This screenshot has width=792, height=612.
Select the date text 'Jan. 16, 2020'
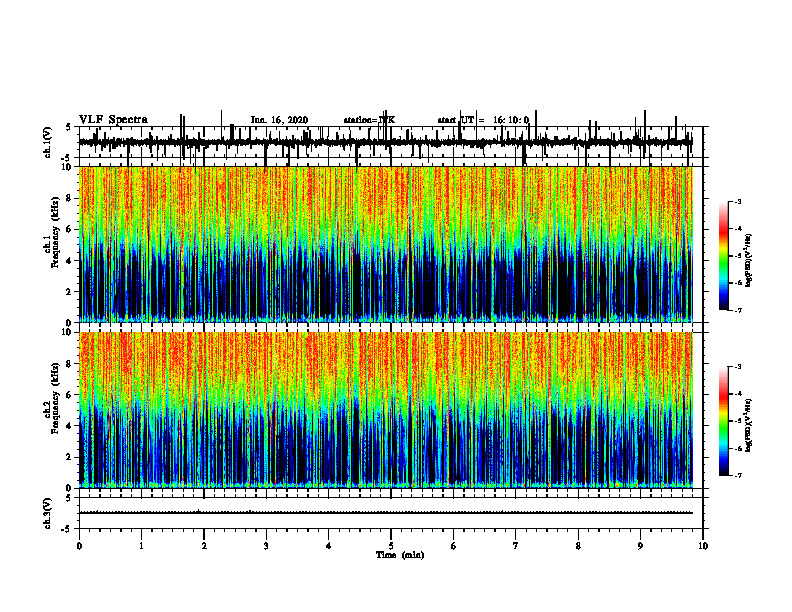279,120
